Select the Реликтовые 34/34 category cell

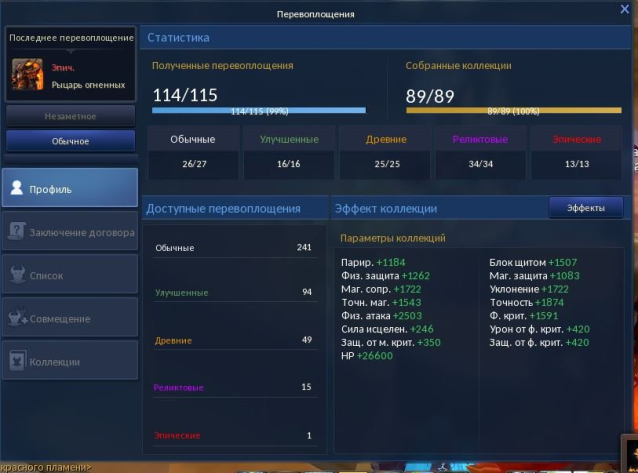pos(480,151)
